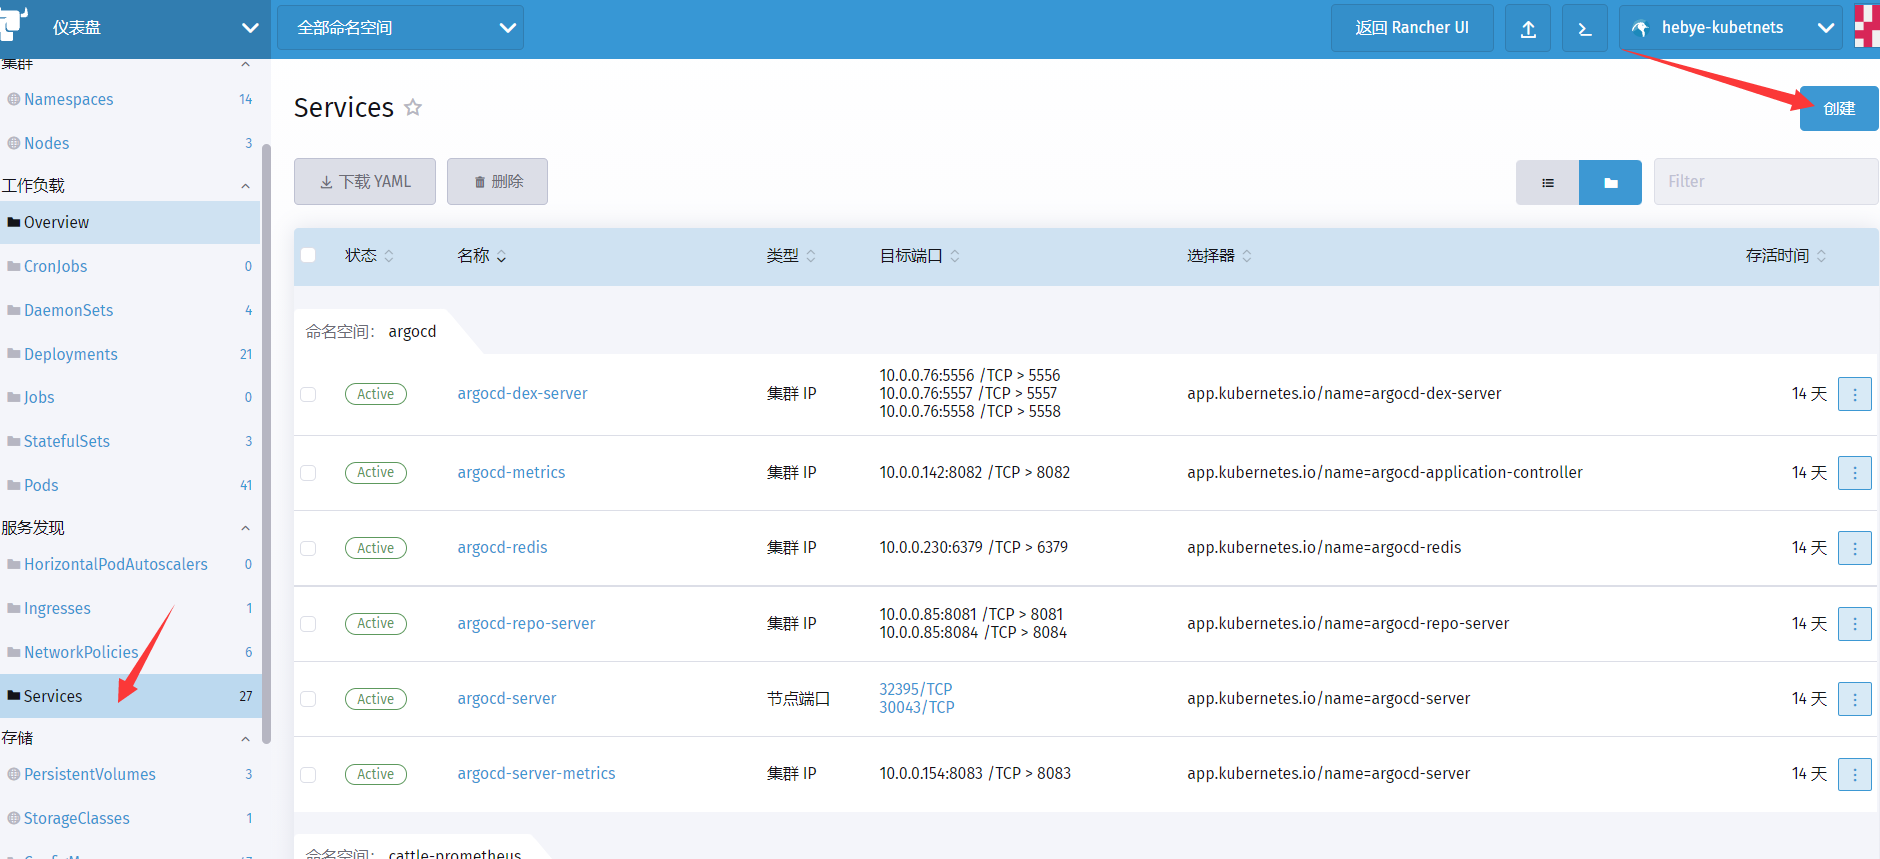Sort by 名称 column arrows

tap(501, 256)
